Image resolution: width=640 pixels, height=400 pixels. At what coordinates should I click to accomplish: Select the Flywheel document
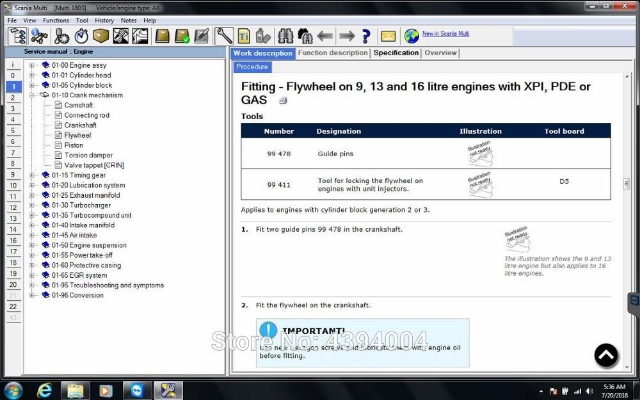pos(78,135)
